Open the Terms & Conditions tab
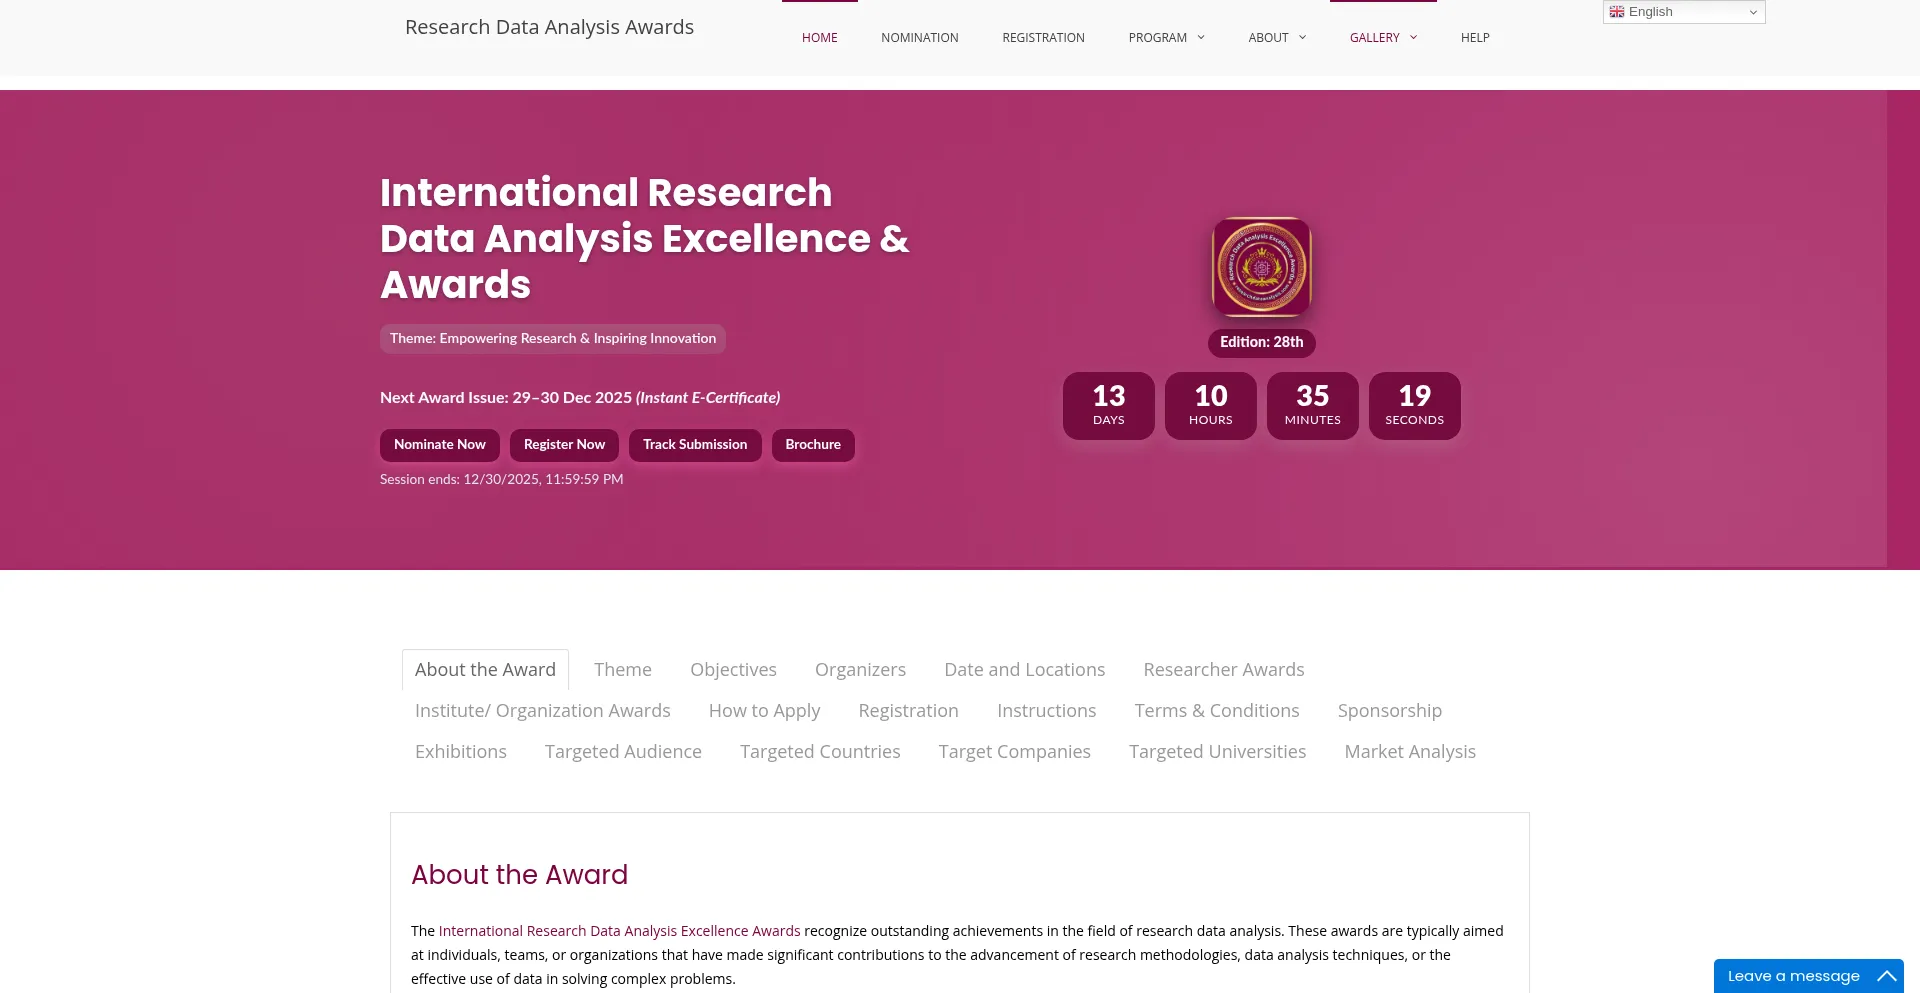This screenshot has width=1920, height=993. click(x=1217, y=710)
